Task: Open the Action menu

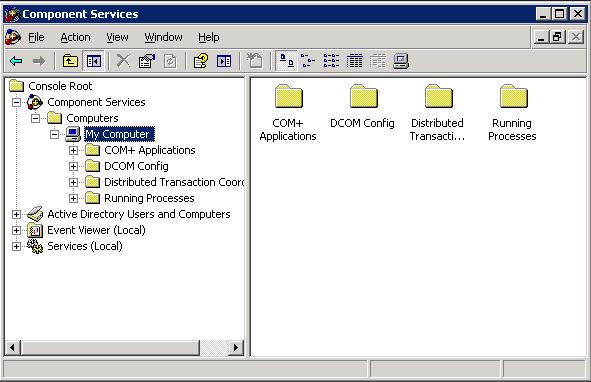Action: click(75, 37)
